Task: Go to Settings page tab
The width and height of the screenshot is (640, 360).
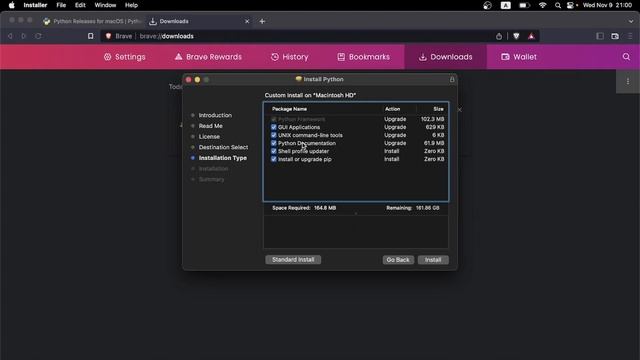Action: [124, 57]
